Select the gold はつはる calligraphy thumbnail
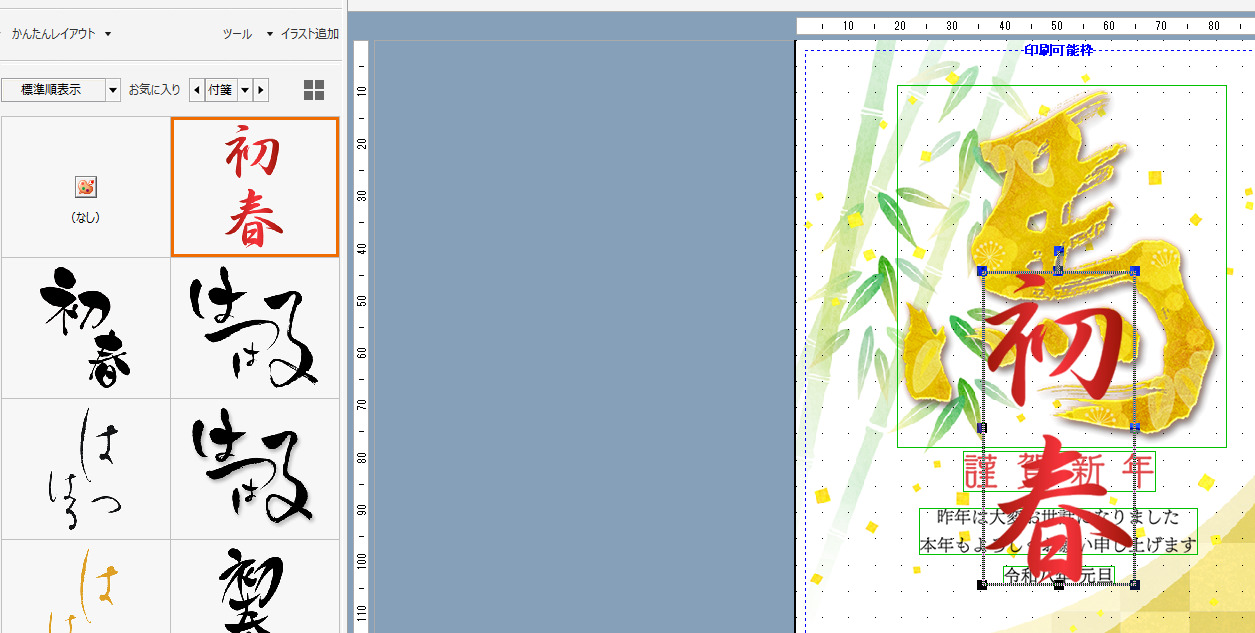The height and width of the screenshot is (633, 1255). point(86,590)
